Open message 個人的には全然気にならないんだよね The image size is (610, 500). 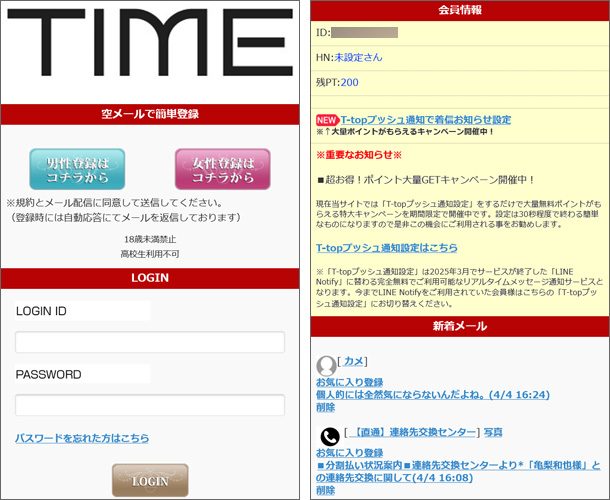coord(431,395)
